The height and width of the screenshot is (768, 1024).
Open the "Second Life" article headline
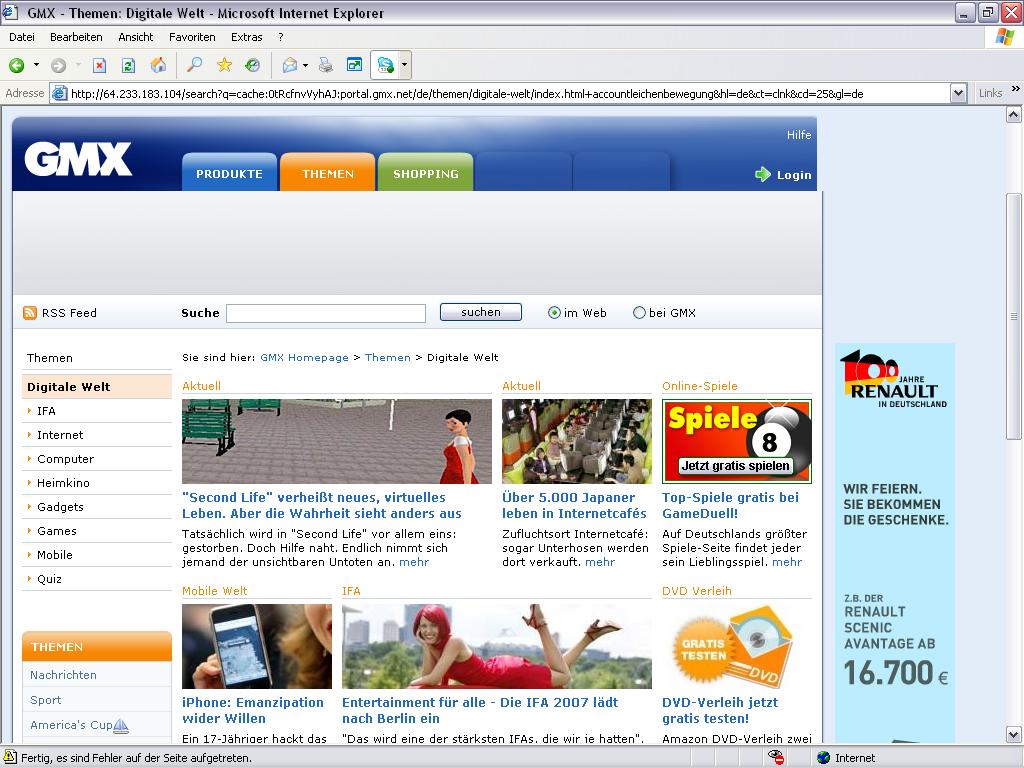[322, 505]
